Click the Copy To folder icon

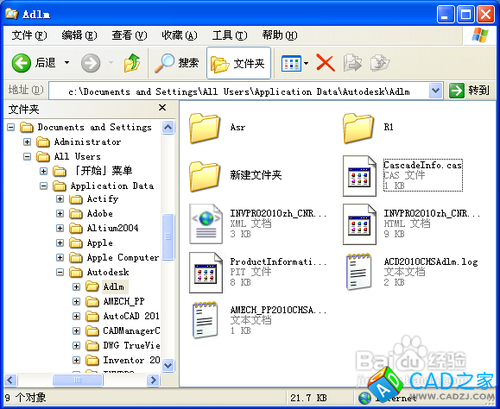coord(380,63)
